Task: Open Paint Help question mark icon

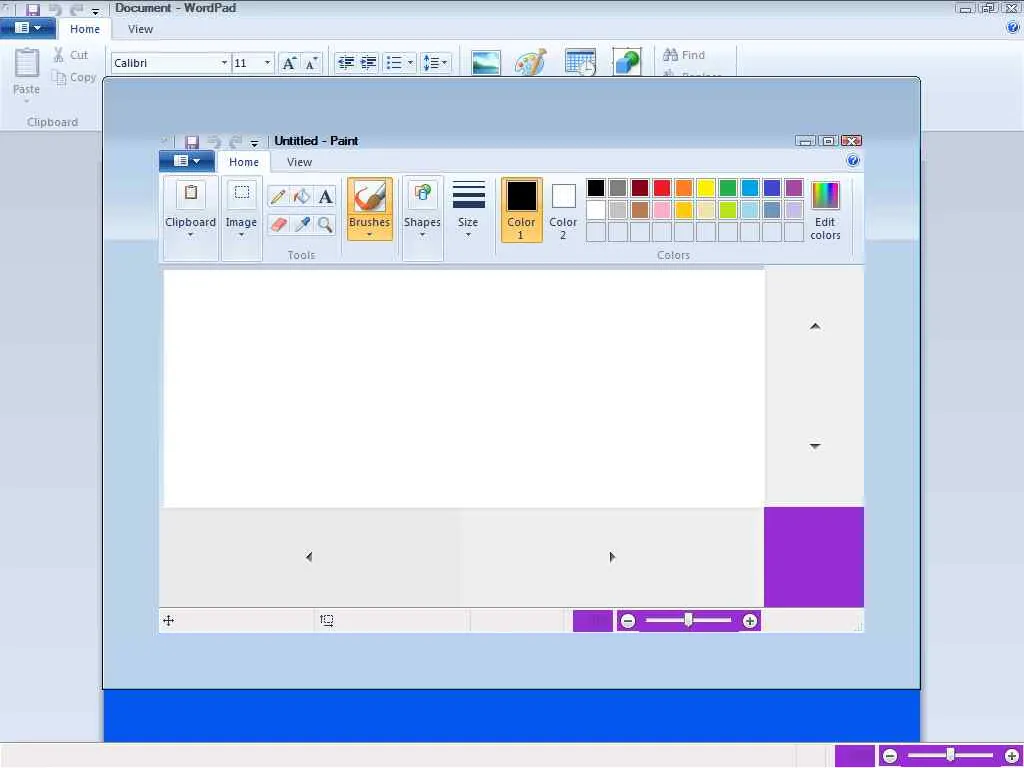Action: pos(853,161)
